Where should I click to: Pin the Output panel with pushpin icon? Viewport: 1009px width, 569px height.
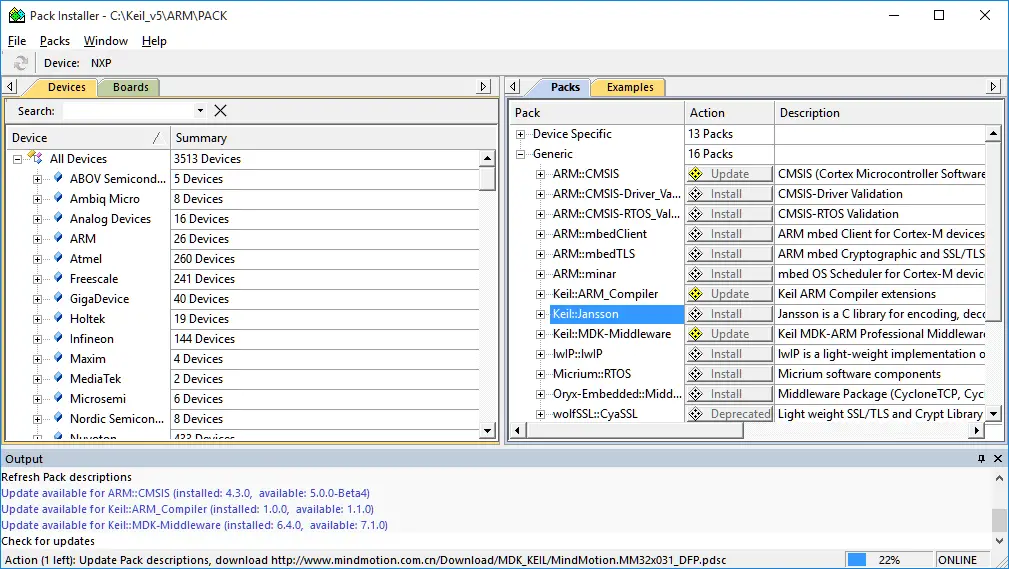pos(981,459)
